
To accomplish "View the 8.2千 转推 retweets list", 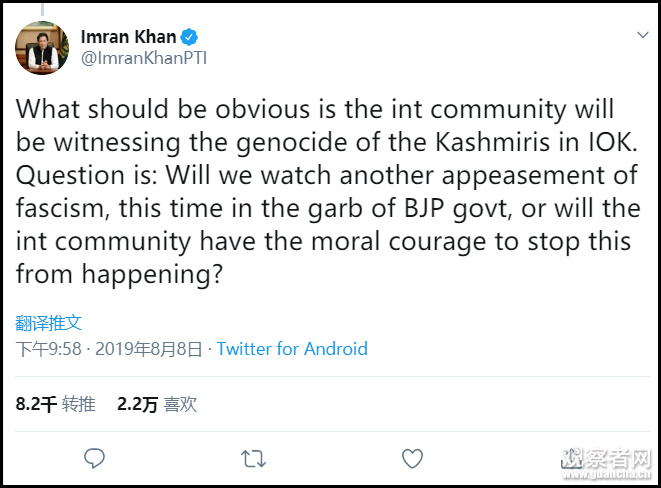I will click(55, 404).
